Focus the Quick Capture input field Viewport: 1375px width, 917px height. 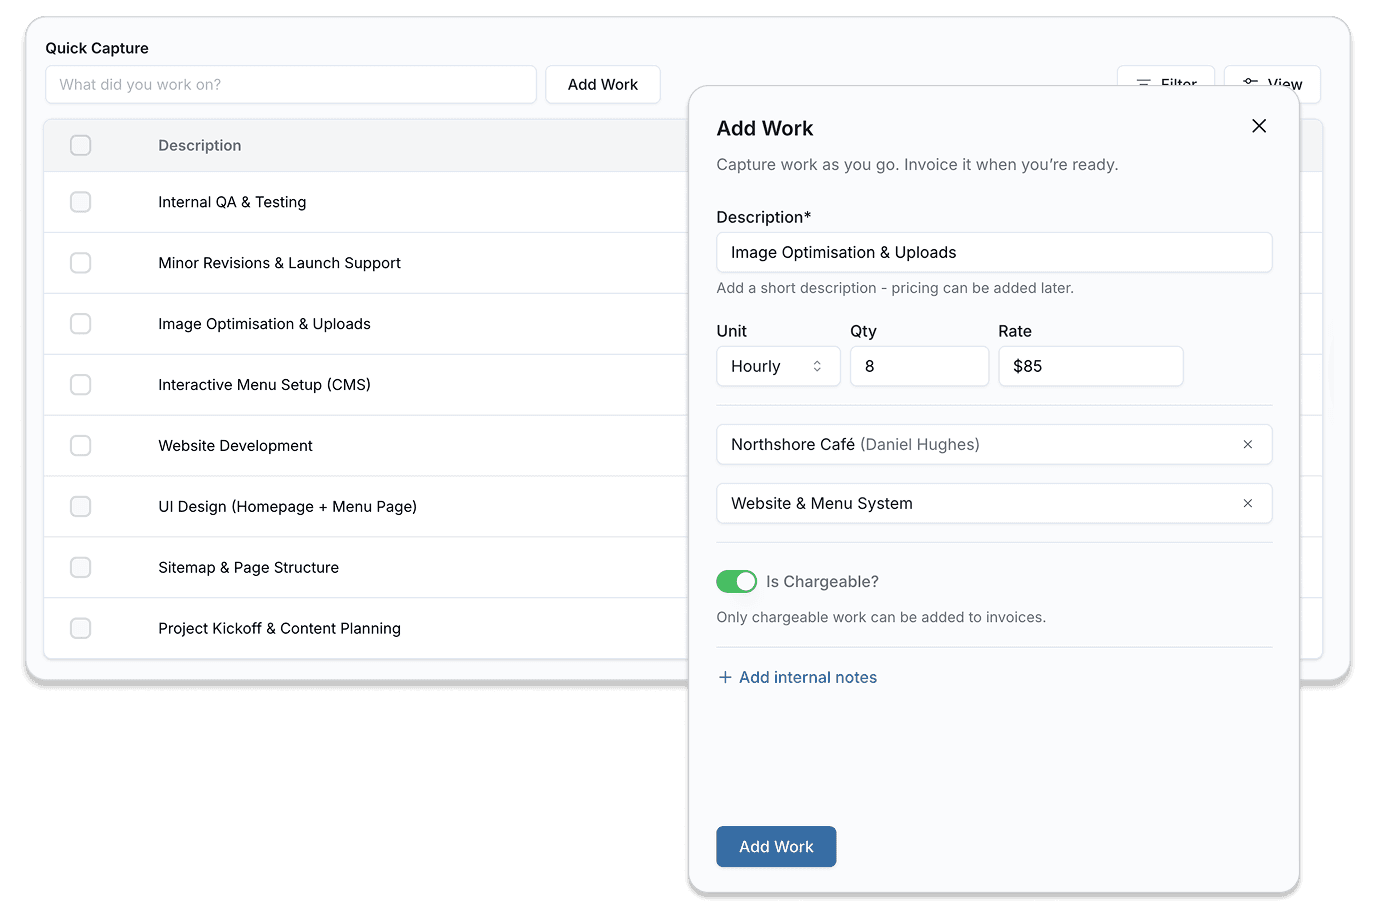pyautogui.click(x=290, y=85)
